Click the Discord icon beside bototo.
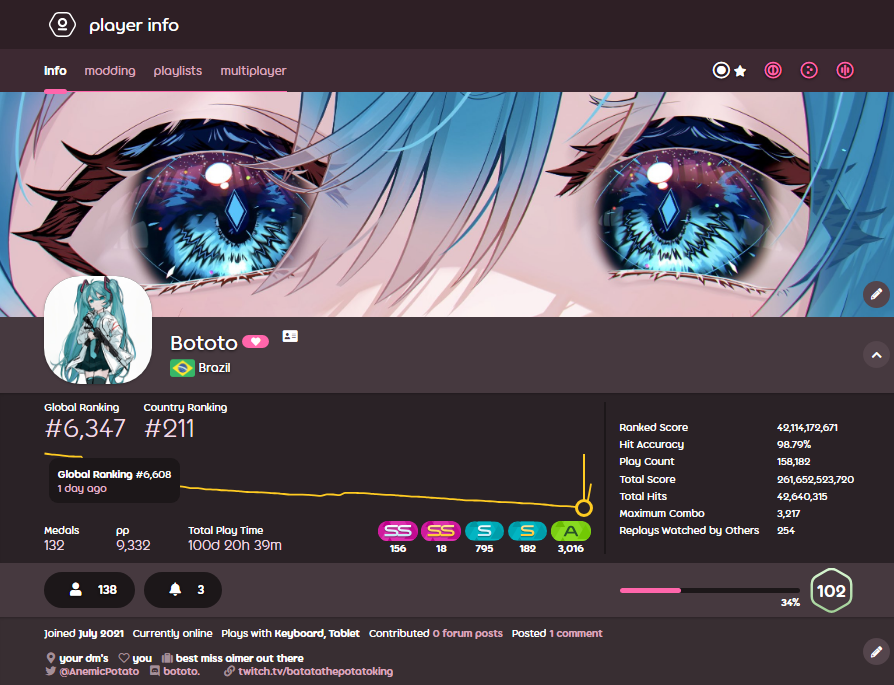Image resolution: width=894 pixels, height=685 pixels. [155, 671]
